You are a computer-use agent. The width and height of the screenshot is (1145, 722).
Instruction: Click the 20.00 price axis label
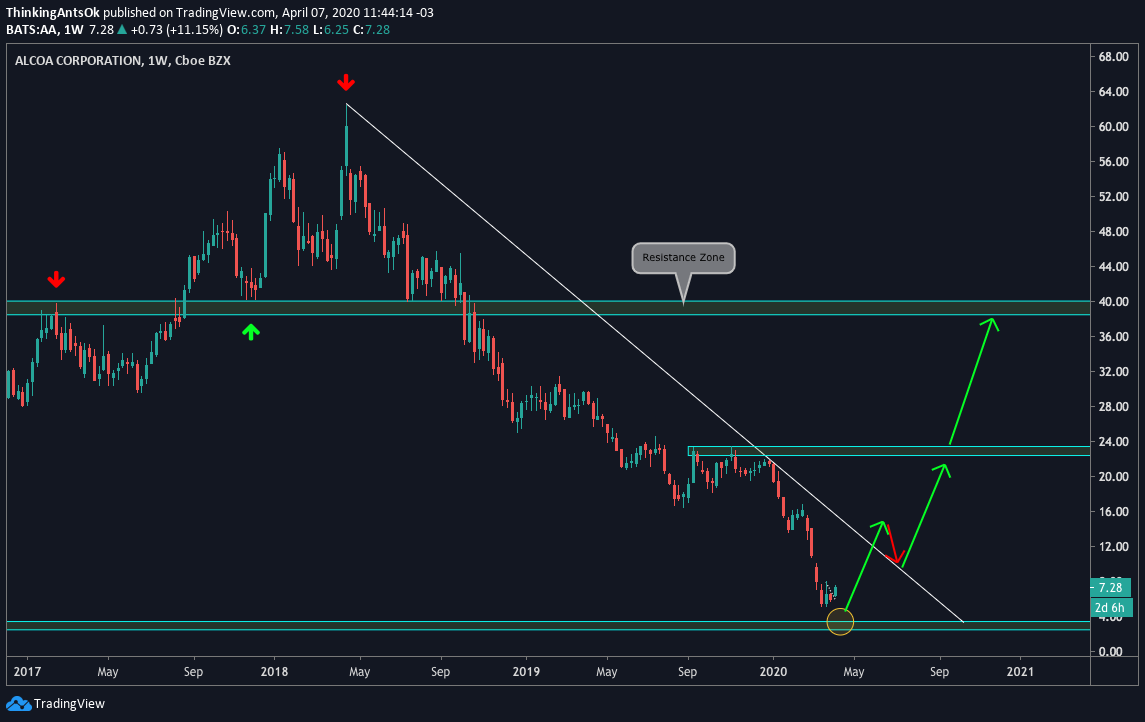click(1114, 477)
